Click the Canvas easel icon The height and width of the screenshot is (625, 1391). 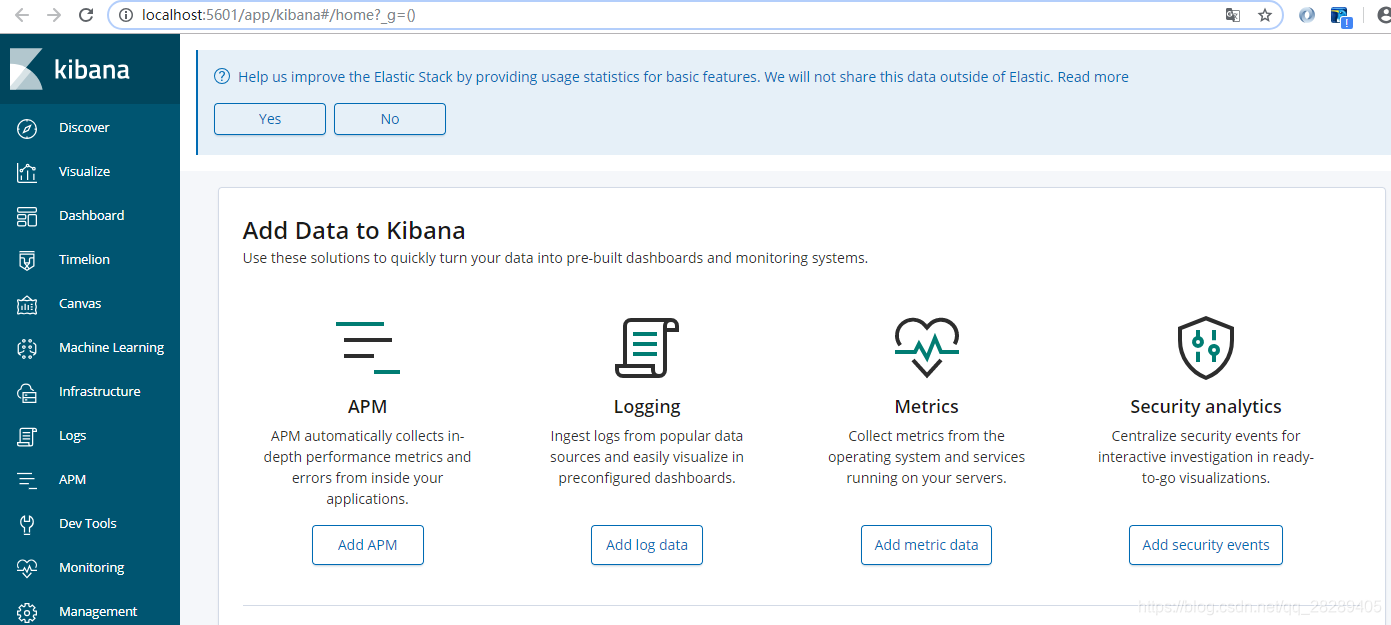[27, 304]
